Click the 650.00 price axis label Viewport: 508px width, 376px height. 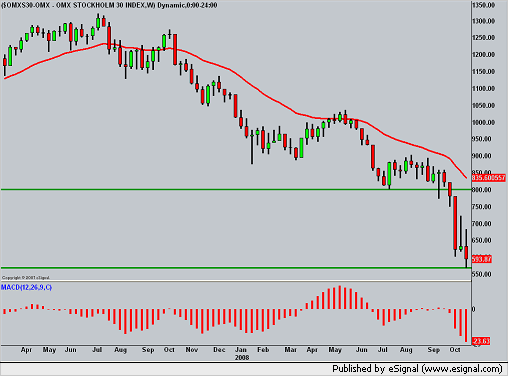click(482, 240)
